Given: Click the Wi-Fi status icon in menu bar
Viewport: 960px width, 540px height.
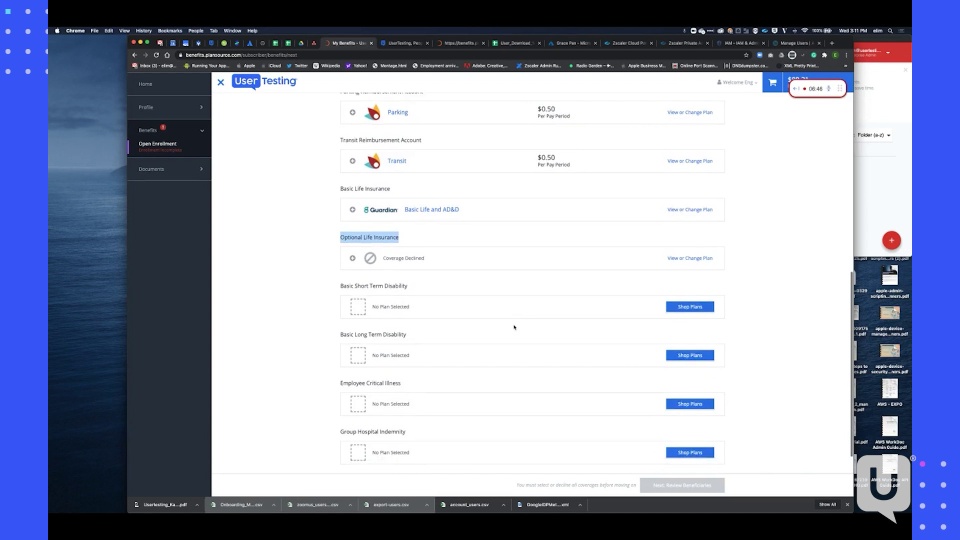Looking at the screenshot, I should [804, 31].
